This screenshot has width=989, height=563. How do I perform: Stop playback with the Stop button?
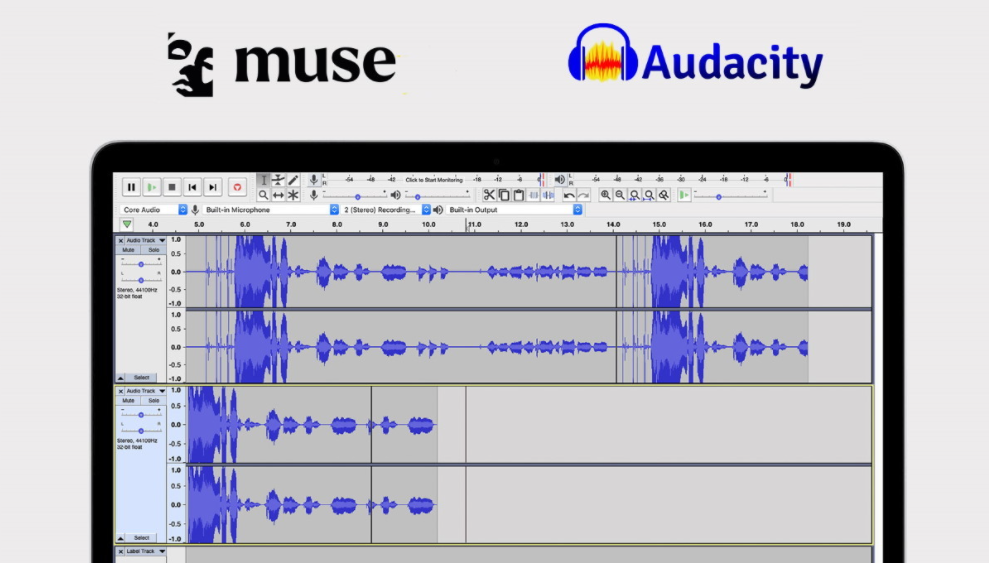(x=172, y=187)
